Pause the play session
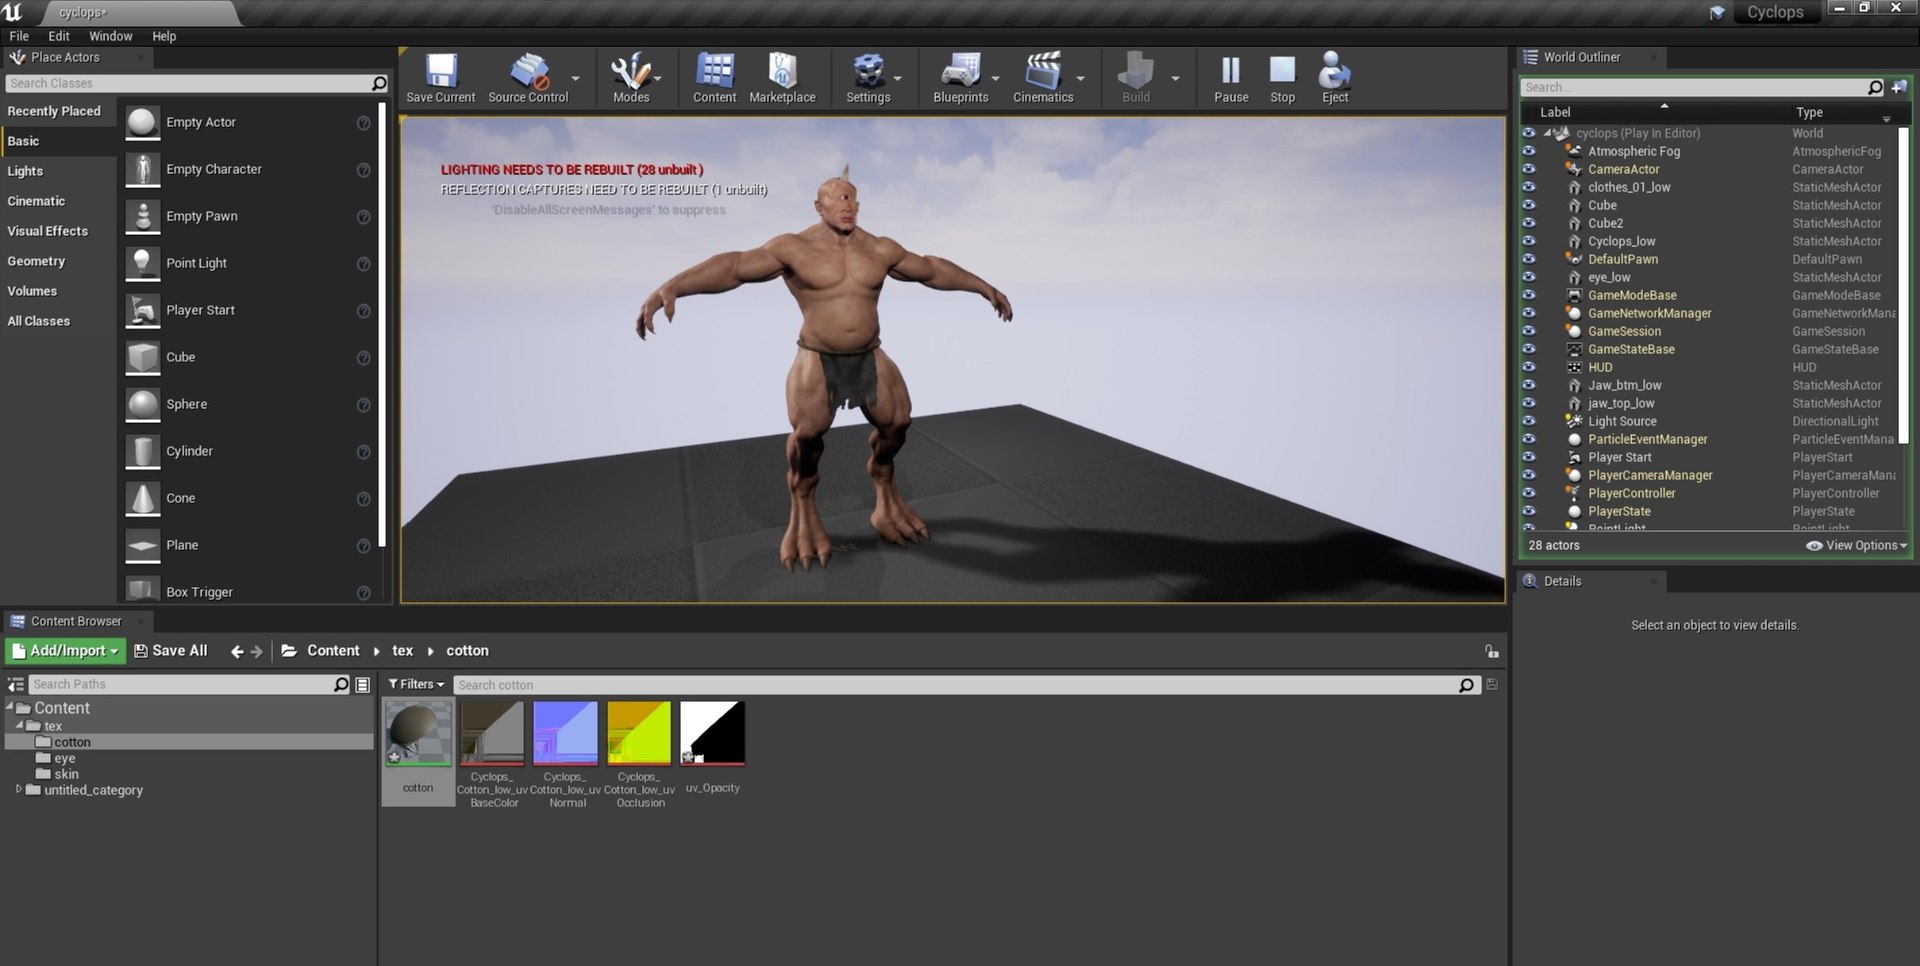 (x=1231, y=78)
